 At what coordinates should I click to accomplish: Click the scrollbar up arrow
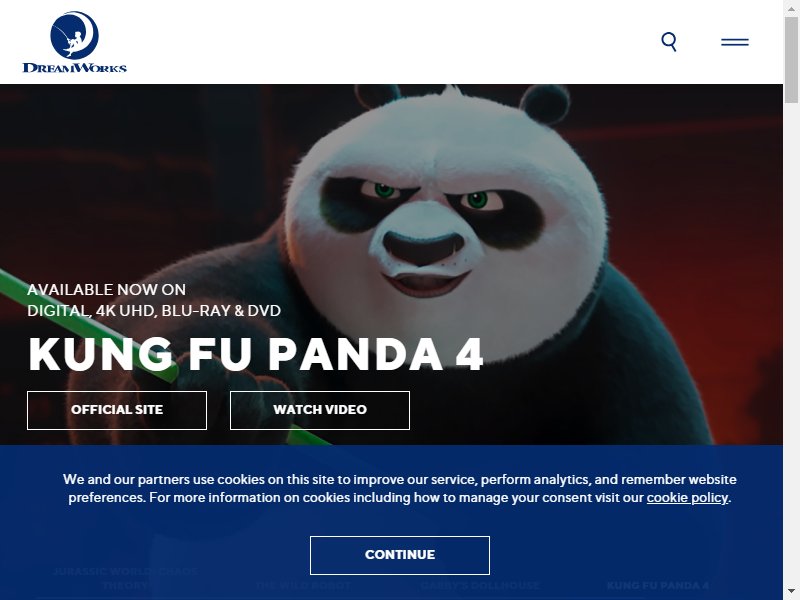(791, 6)
